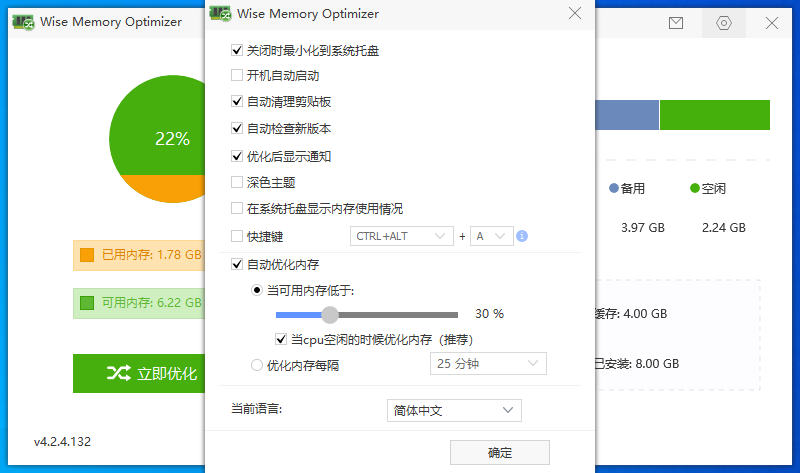Enable the 快捷键 hotkey checkbox
Image resolution: width=800 pixels, height=473 pixels.
237,236
